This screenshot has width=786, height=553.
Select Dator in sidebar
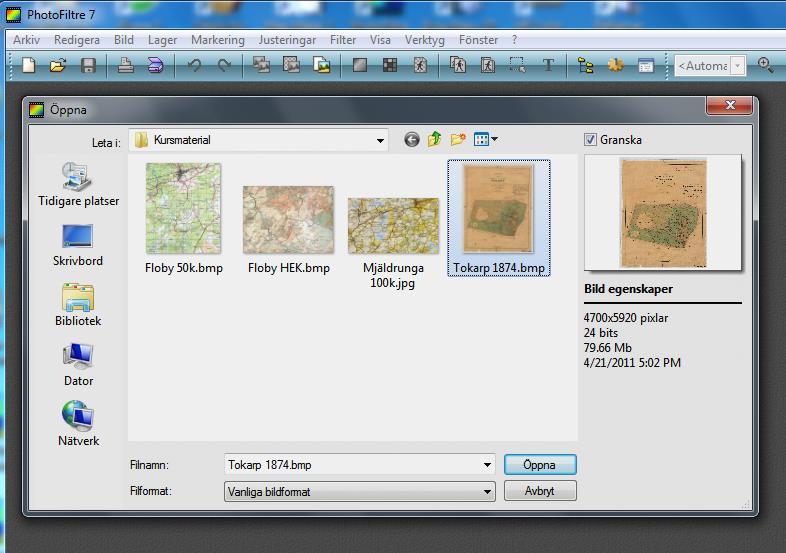pyautogui.click(x=78, y=365)
